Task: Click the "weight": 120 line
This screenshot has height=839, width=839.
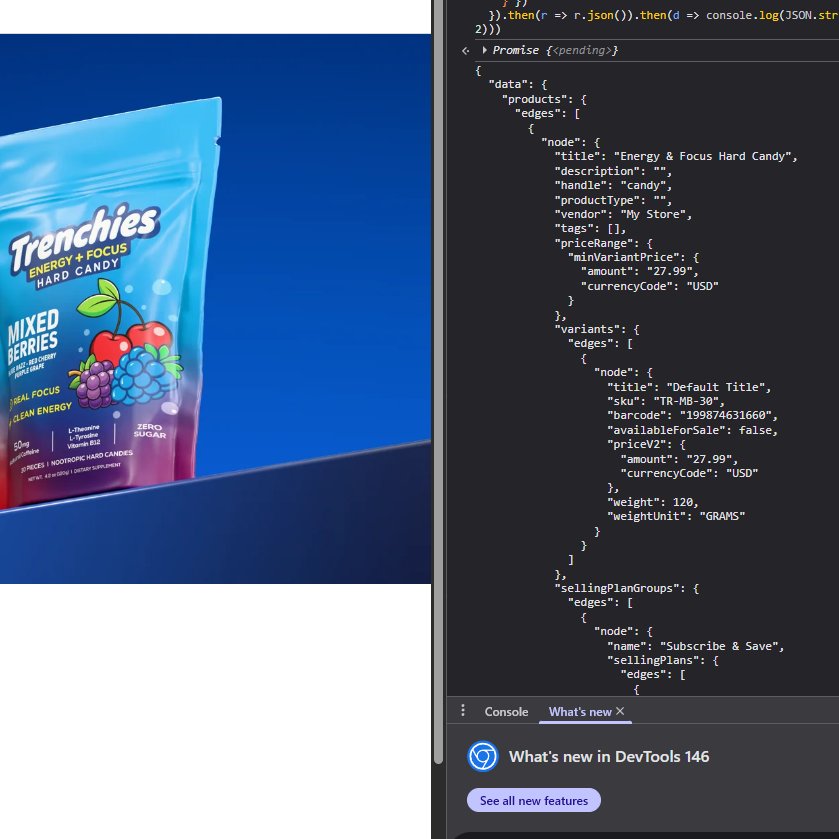Action: click(653, 502)
